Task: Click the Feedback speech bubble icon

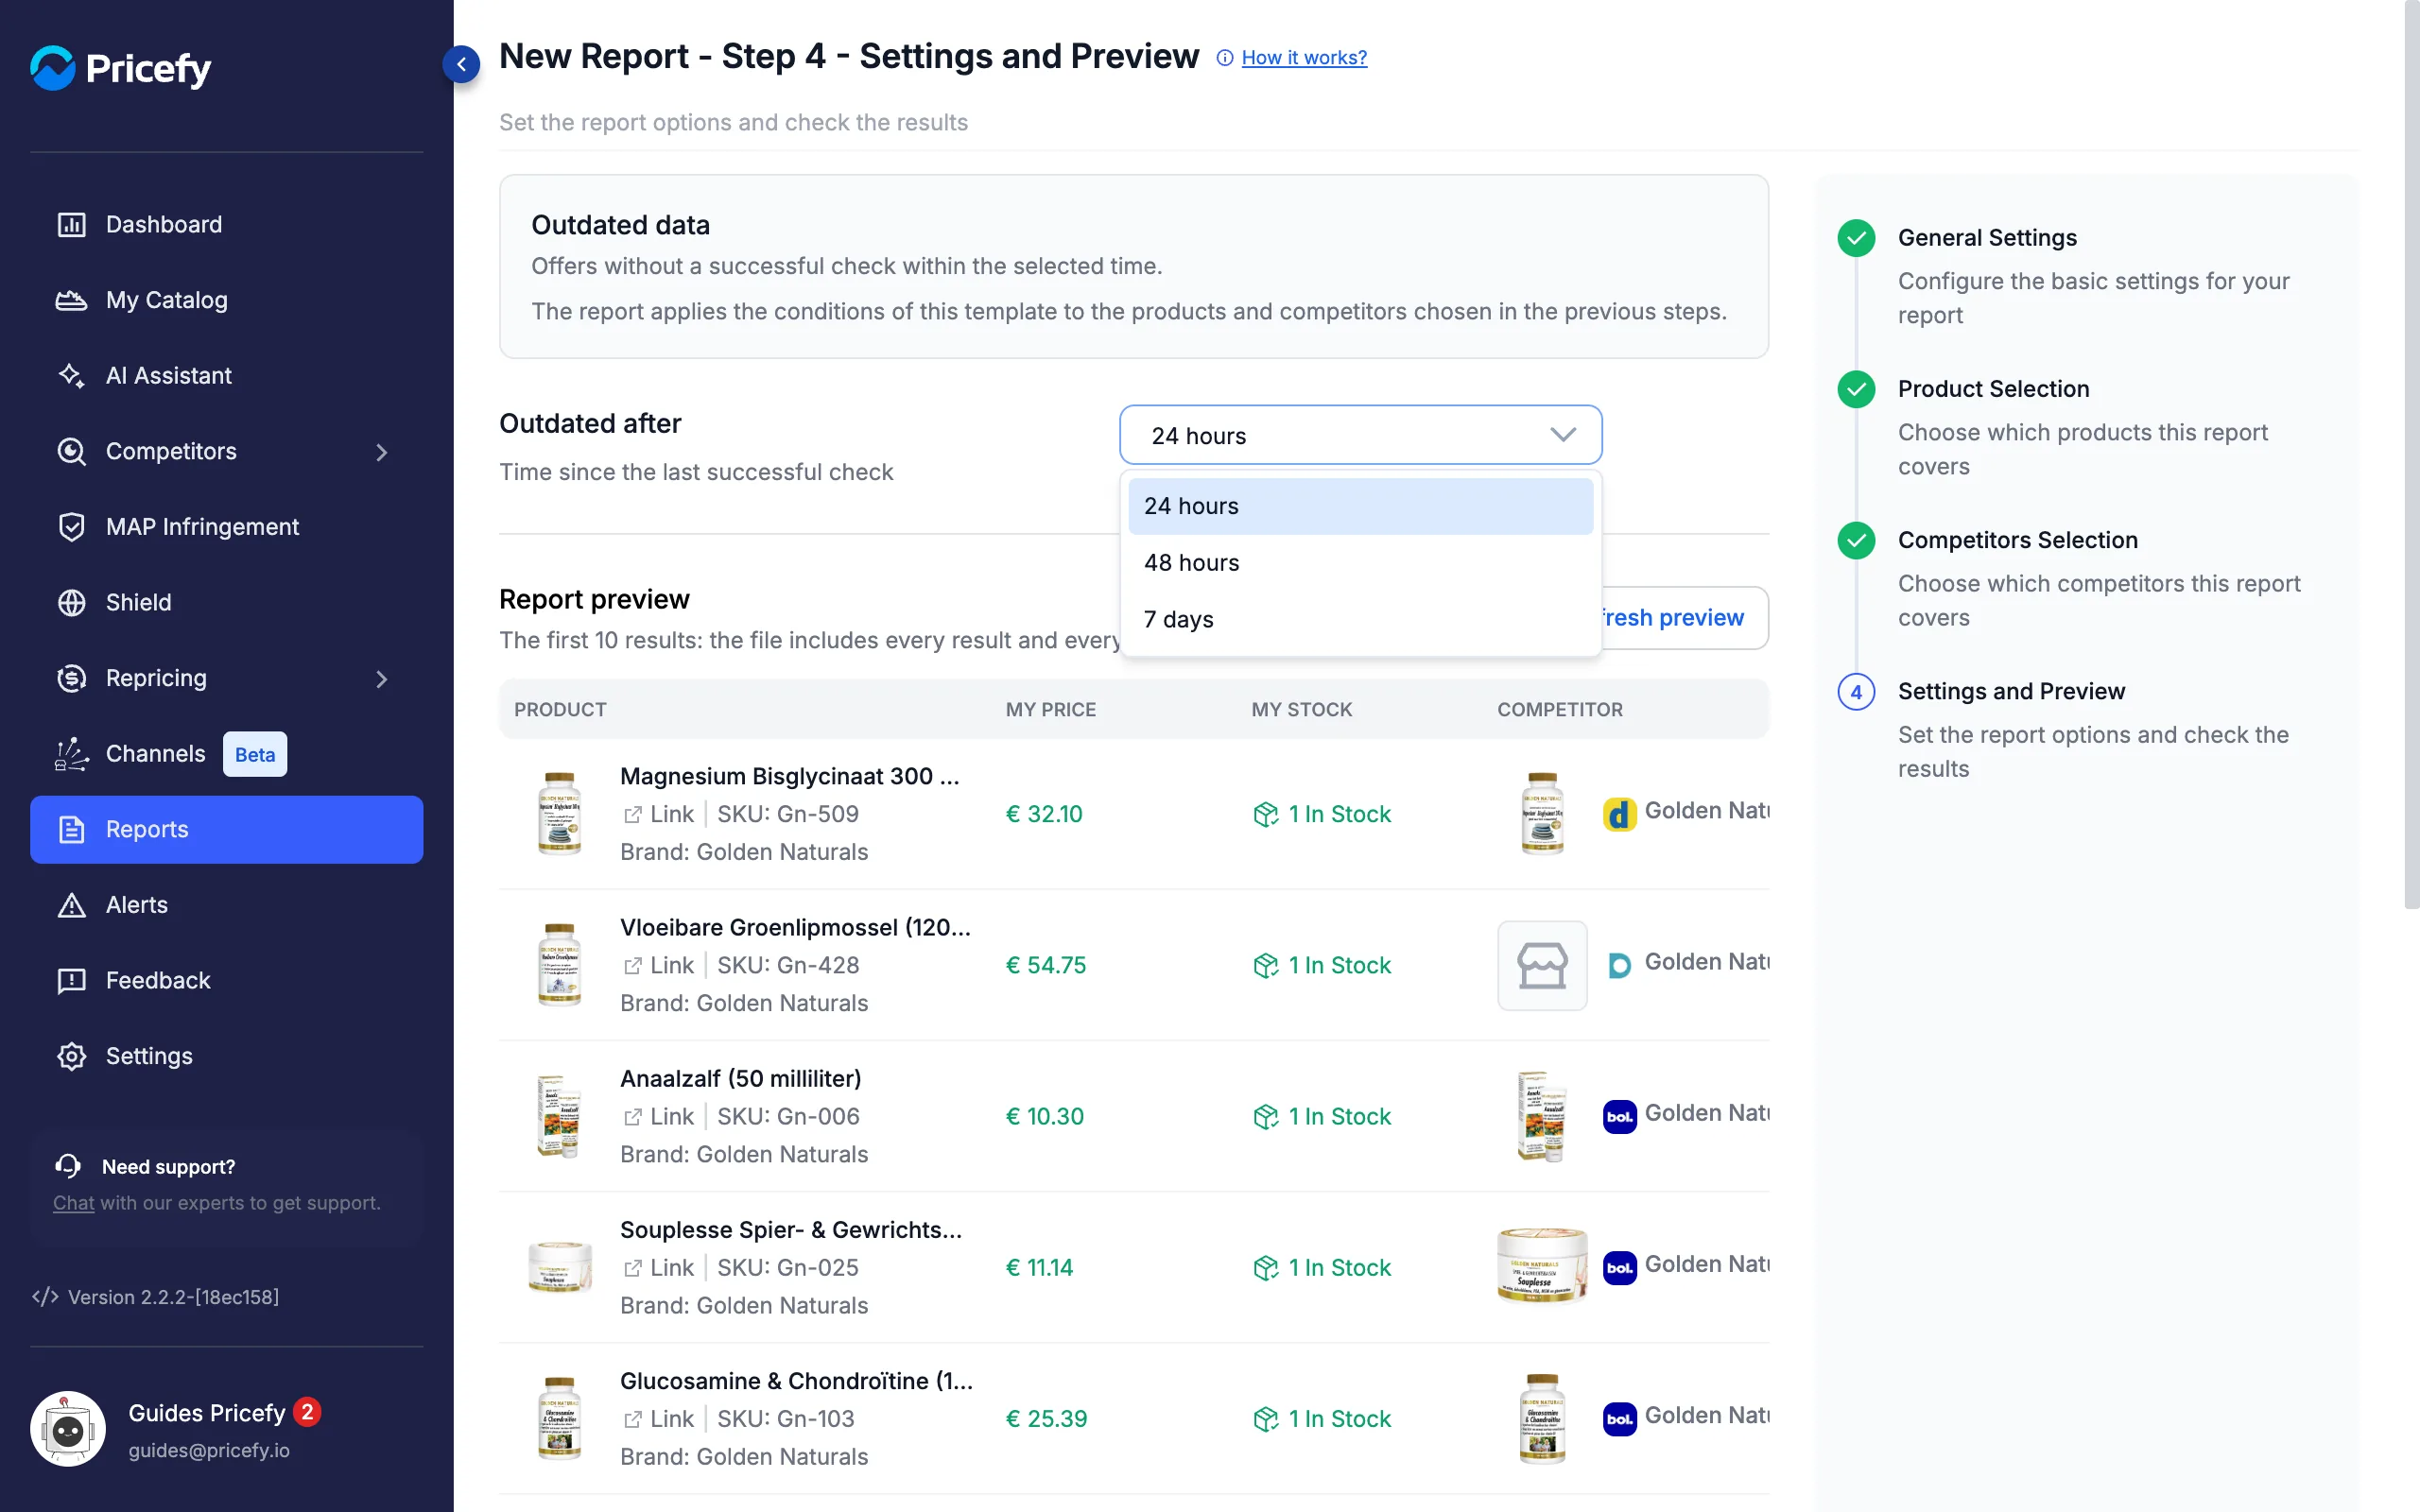Action: pyautogui.click(x=71, y=981)
